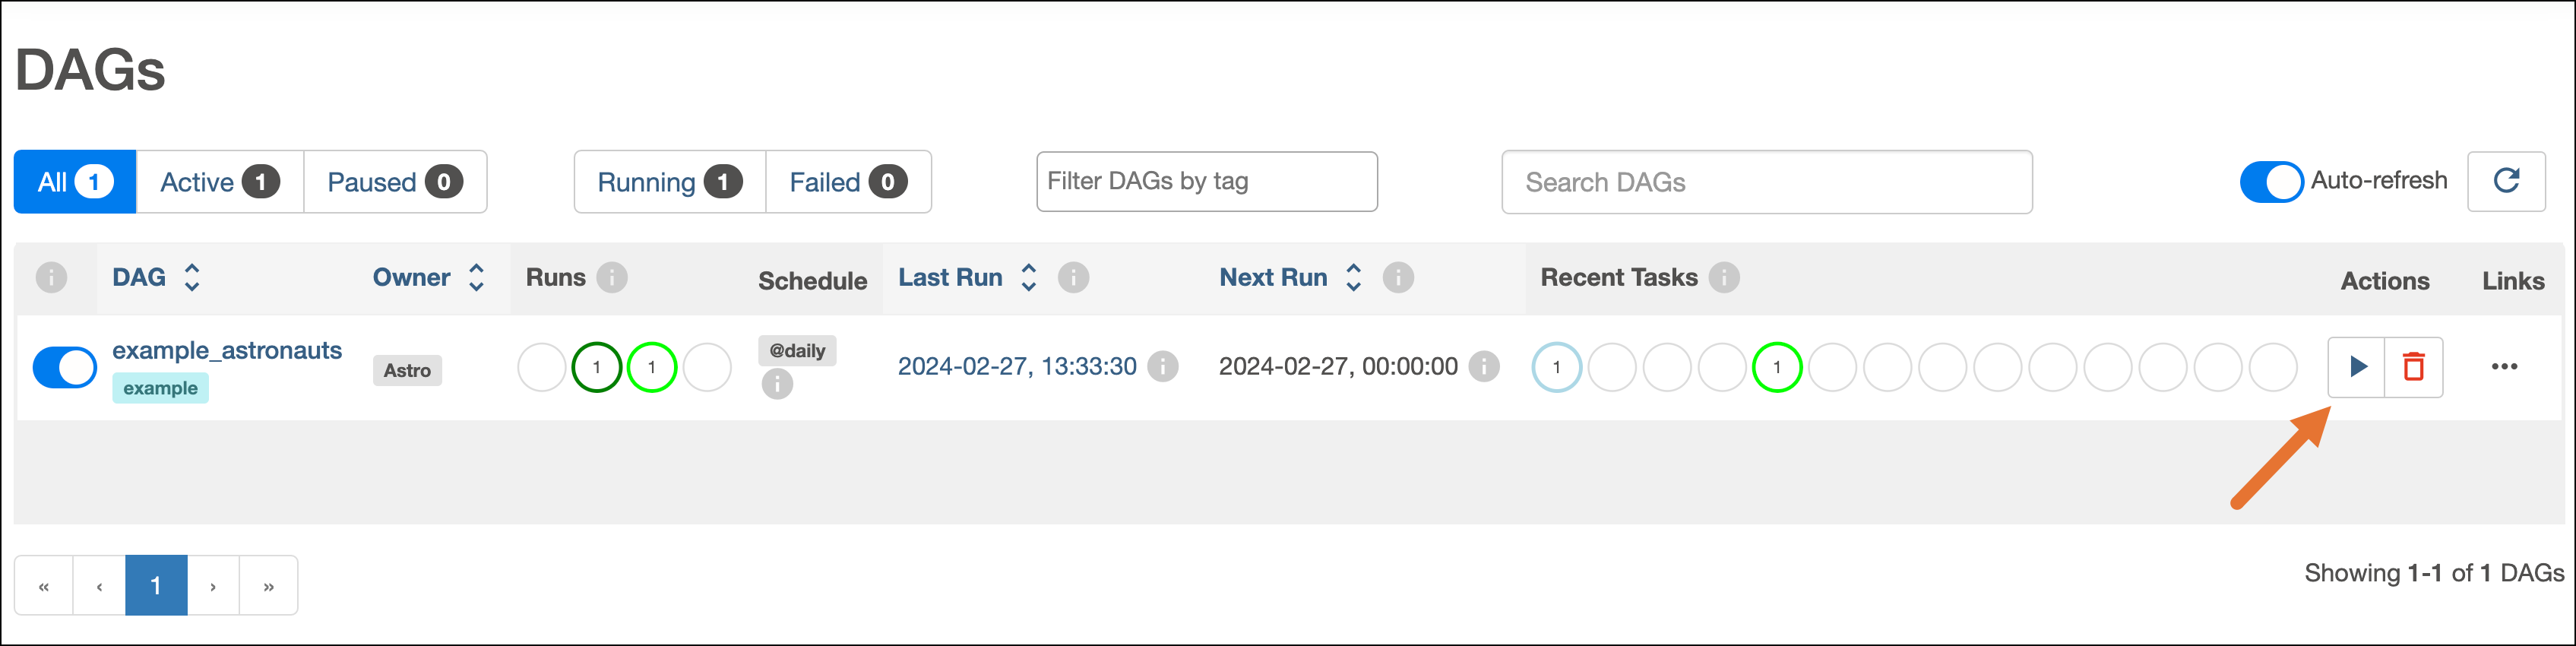Open the example_astronauts DAG
The height and width of the screenshot is (646, 2576).
227,350
